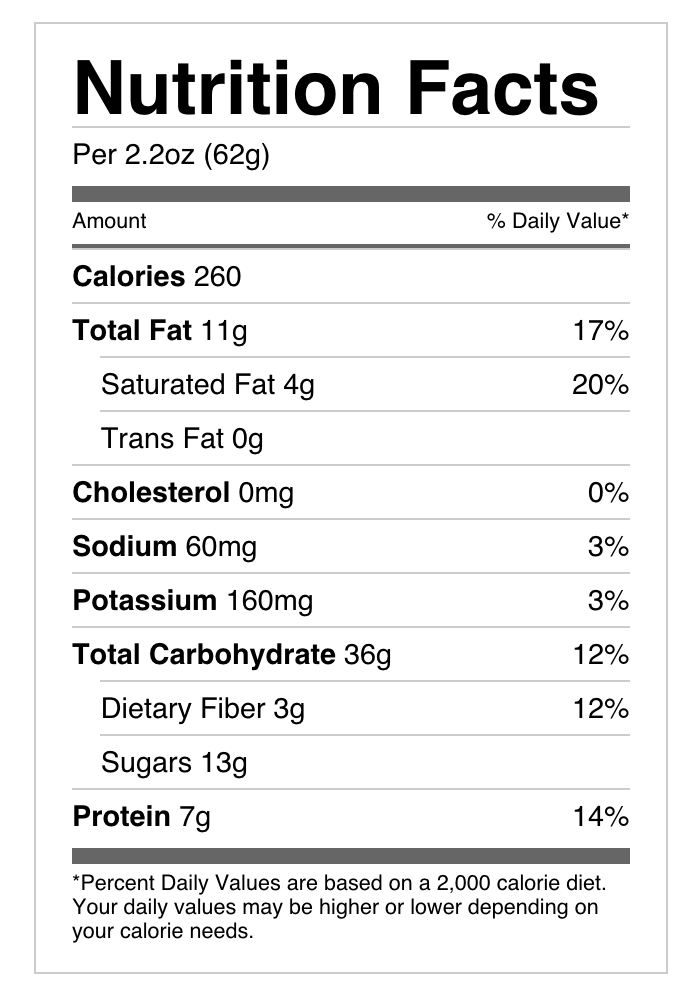The width and height of the screenshot is (694, 988).
Task: Click the 20% value for Saturated Fat
Action: click(600, 385)
